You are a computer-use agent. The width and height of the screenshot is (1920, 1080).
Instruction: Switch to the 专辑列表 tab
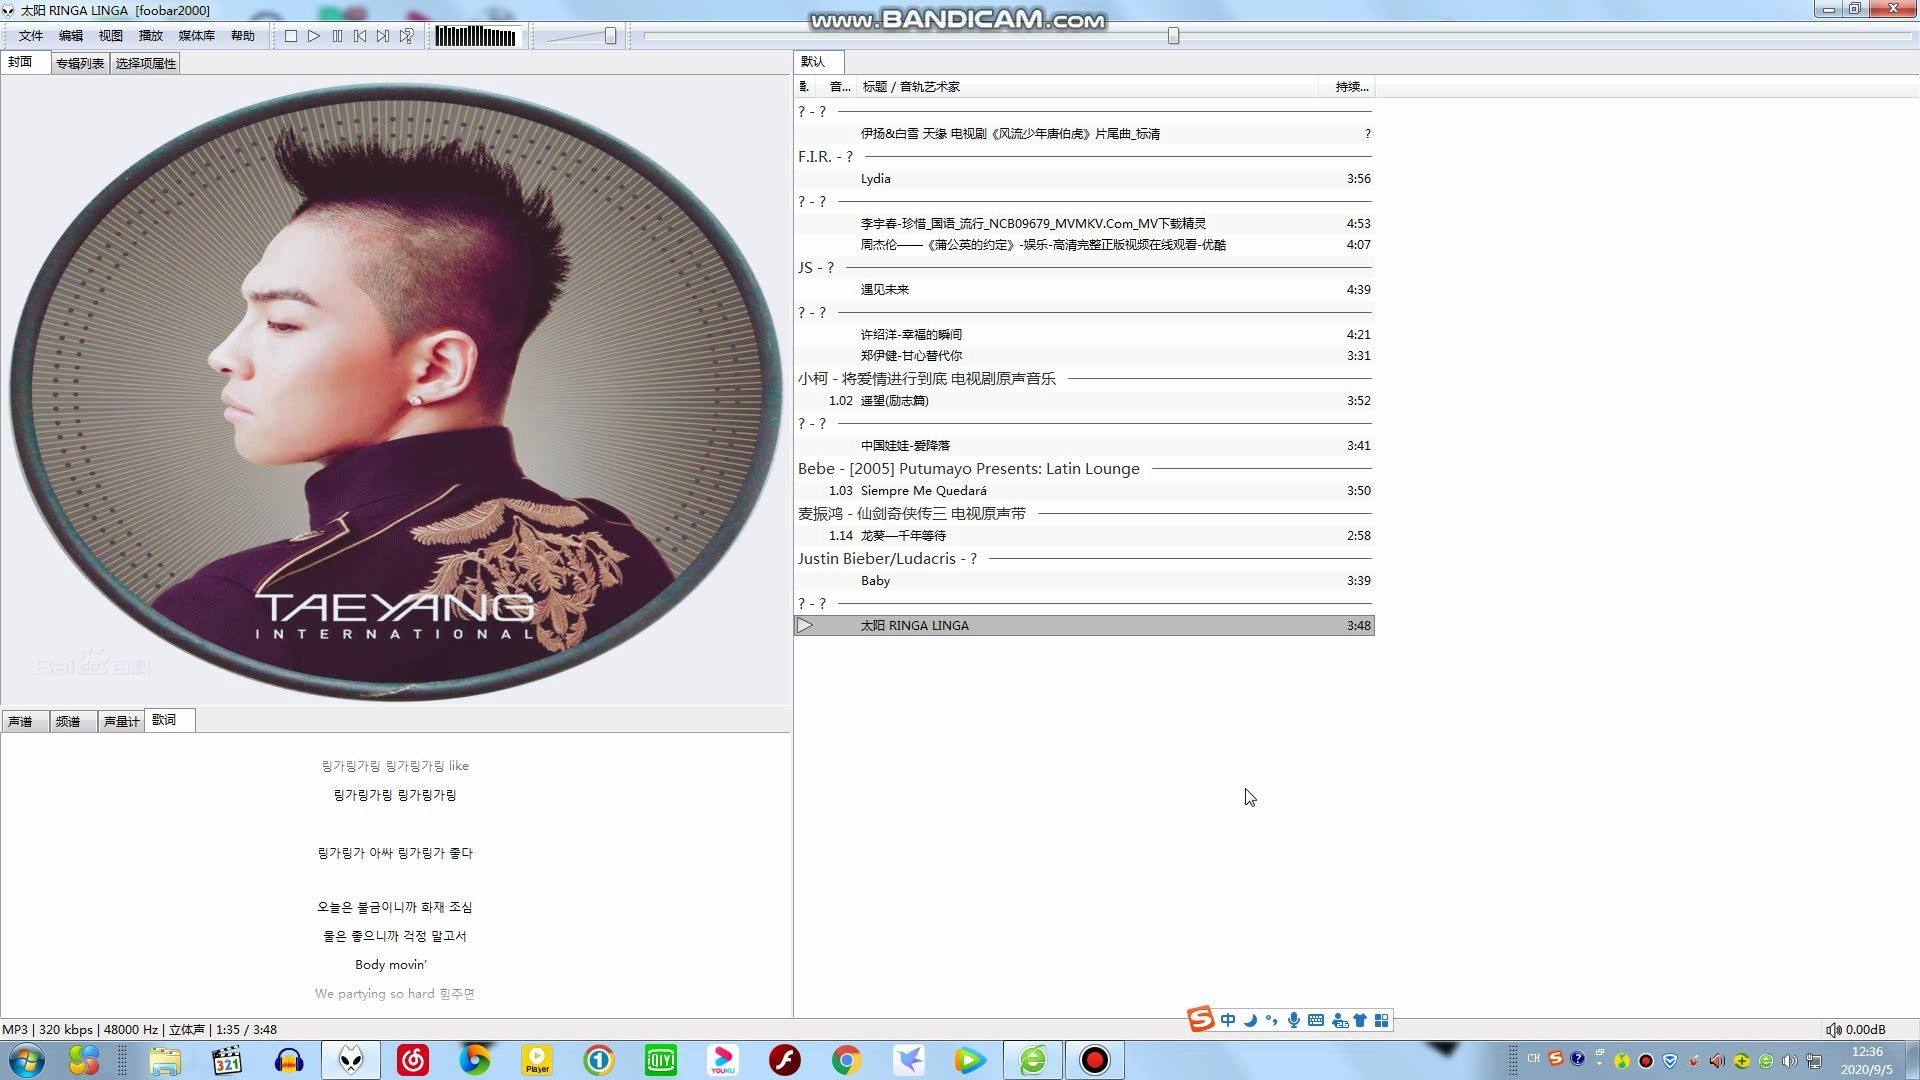pyautogui.click(x=80, y=63)
